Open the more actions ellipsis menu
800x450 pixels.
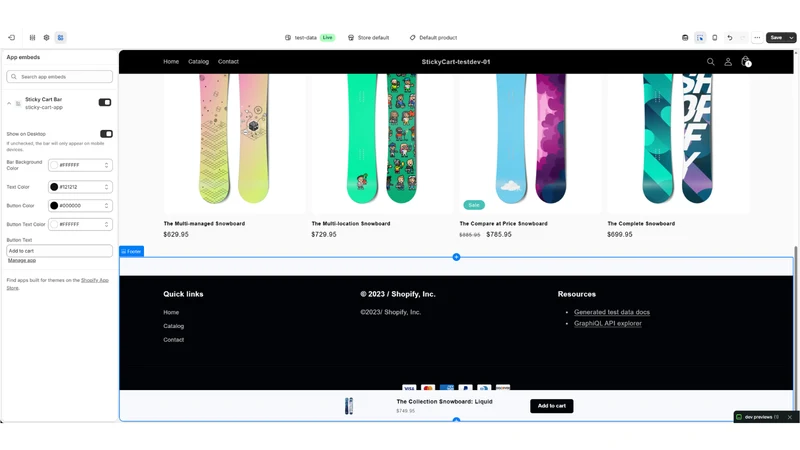[757, 38]
